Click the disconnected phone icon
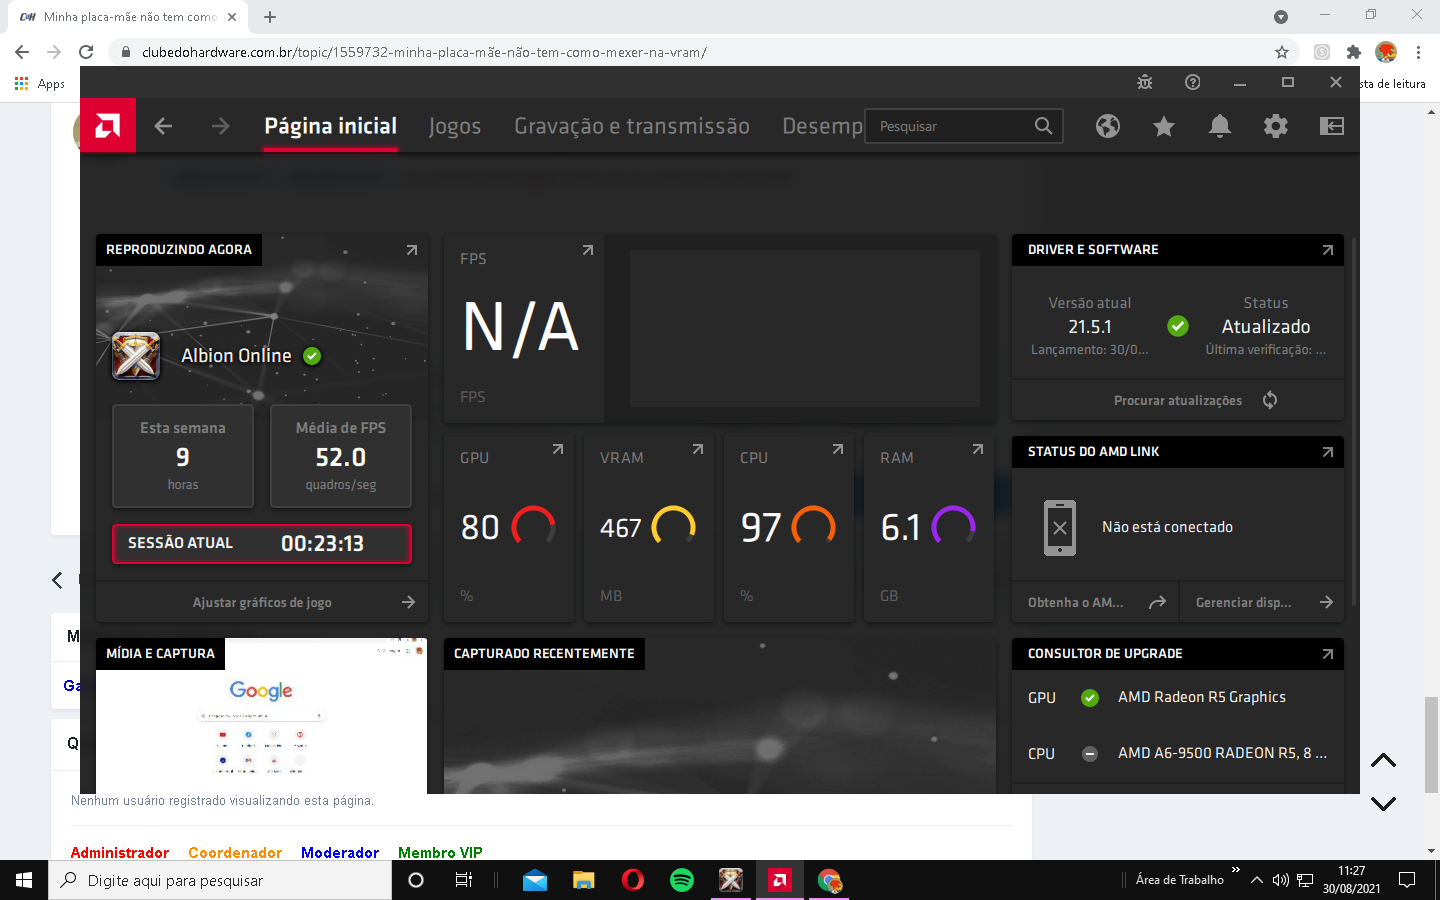Viewport: 1440px width, 900px height. click(x=1060, y=527)
